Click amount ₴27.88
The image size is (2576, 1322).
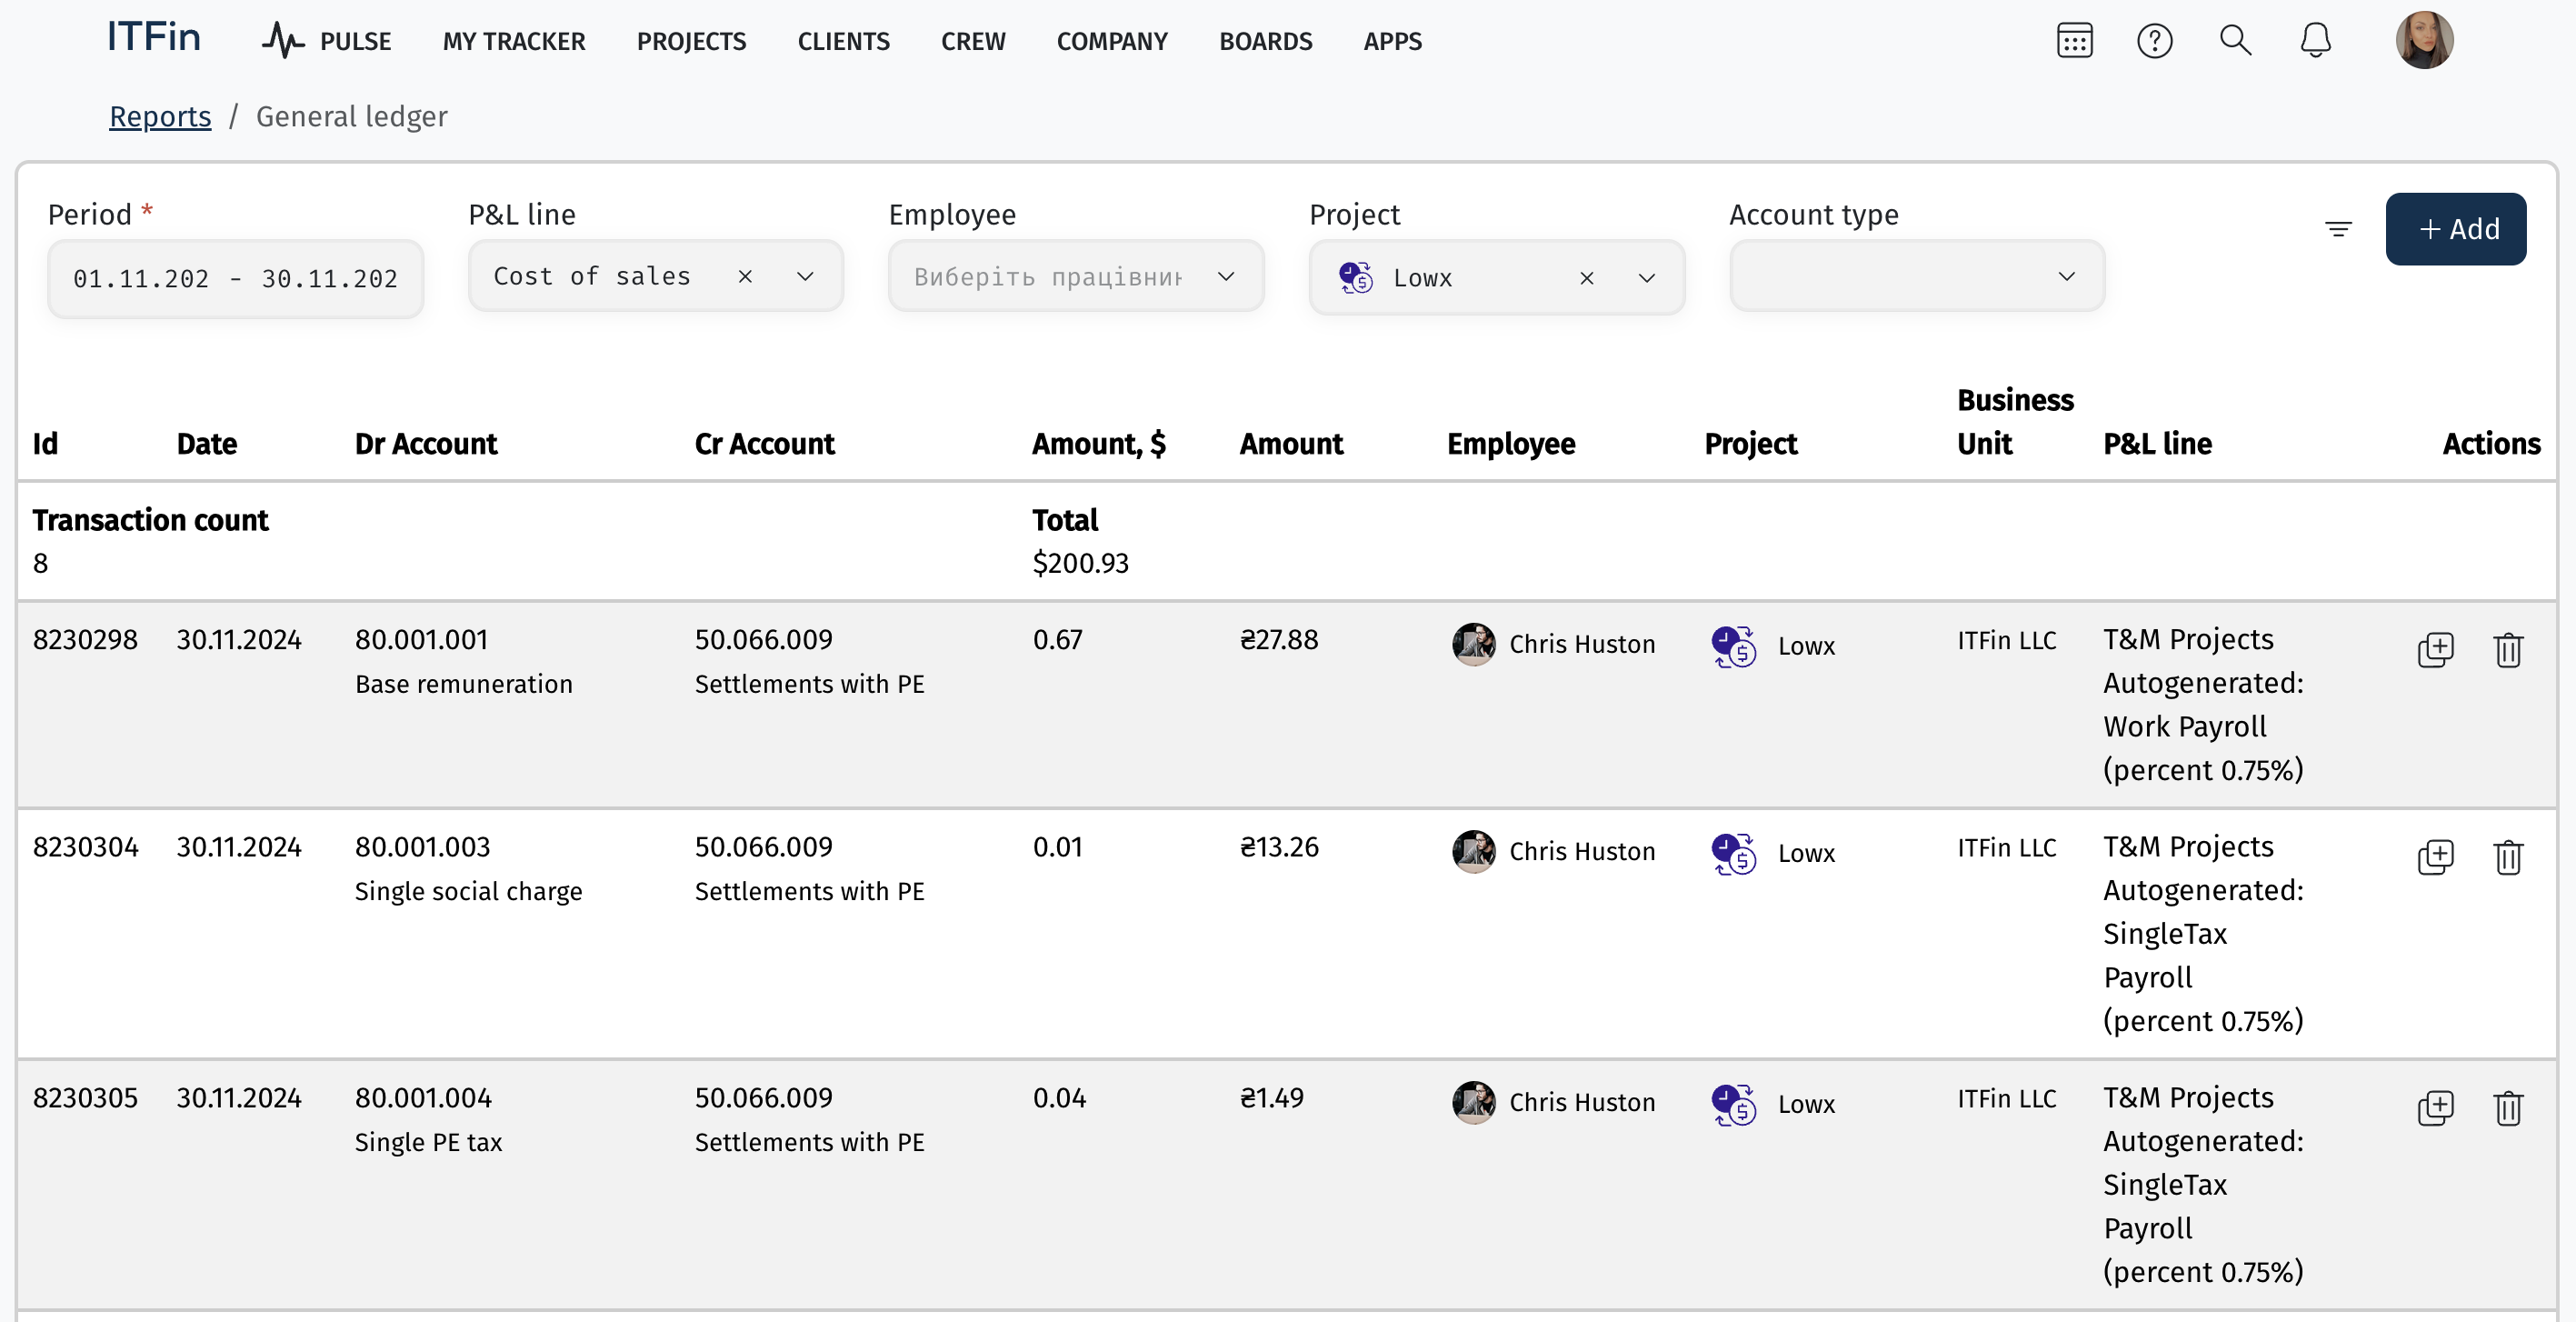point(1279,639)
